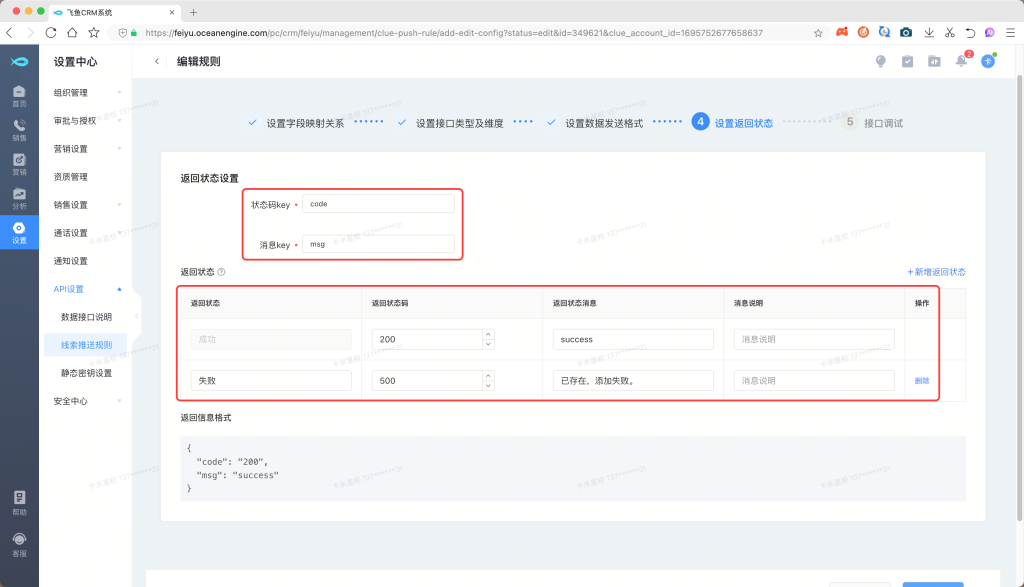Open the 首页 home icon in the sidebar
Image resolution: width=1024 pixels, height=587 pixels.
[19, 94]
